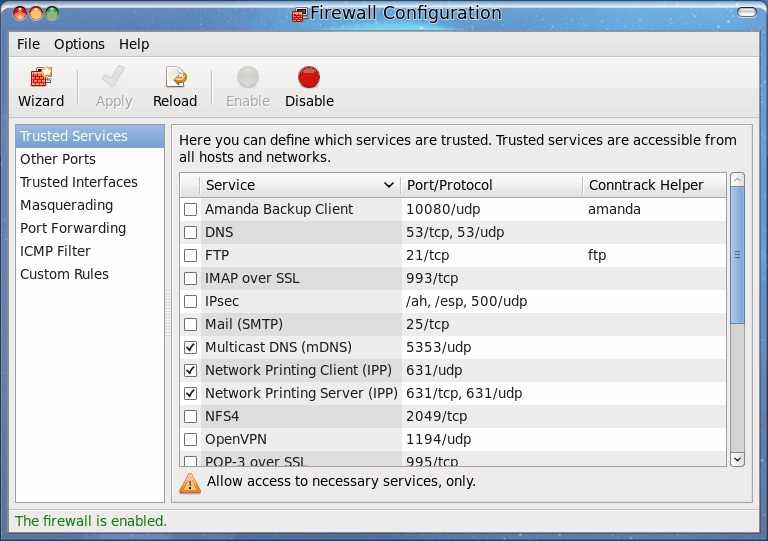Click the Apply checkmark icon
This screenshot has width=768, height=541.
tap(114, 77)
